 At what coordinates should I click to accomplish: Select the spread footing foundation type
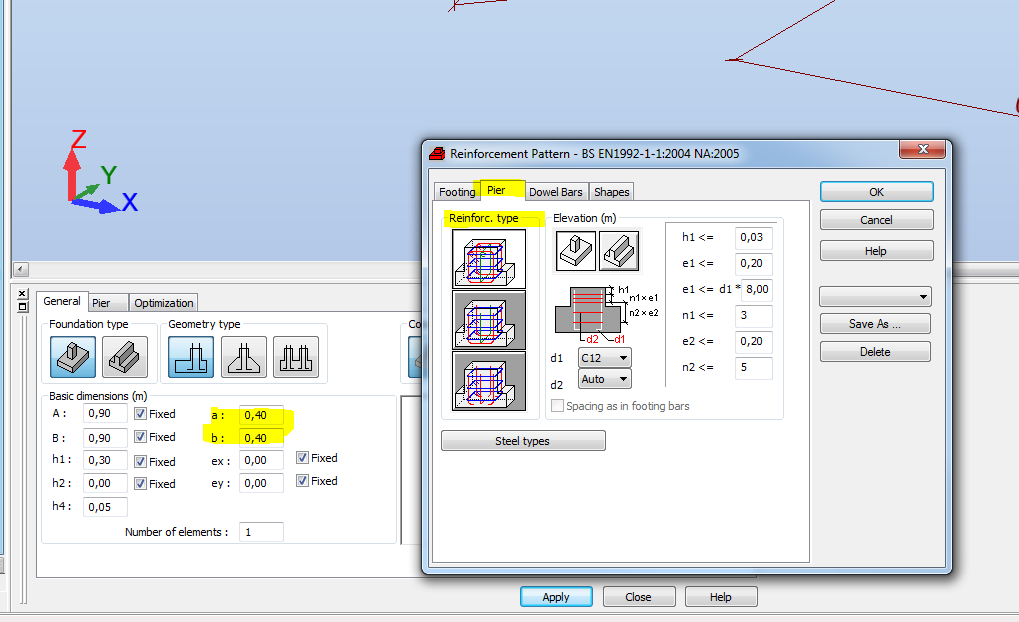[71, 357]
